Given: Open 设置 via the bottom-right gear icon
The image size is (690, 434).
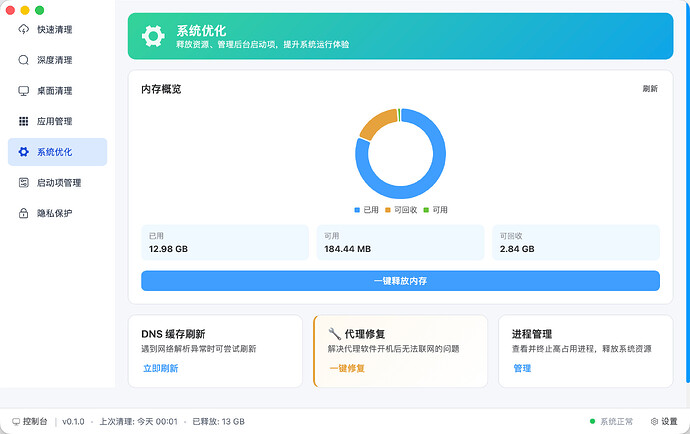Looking at the screenshot, I should [x=656, y=422].
